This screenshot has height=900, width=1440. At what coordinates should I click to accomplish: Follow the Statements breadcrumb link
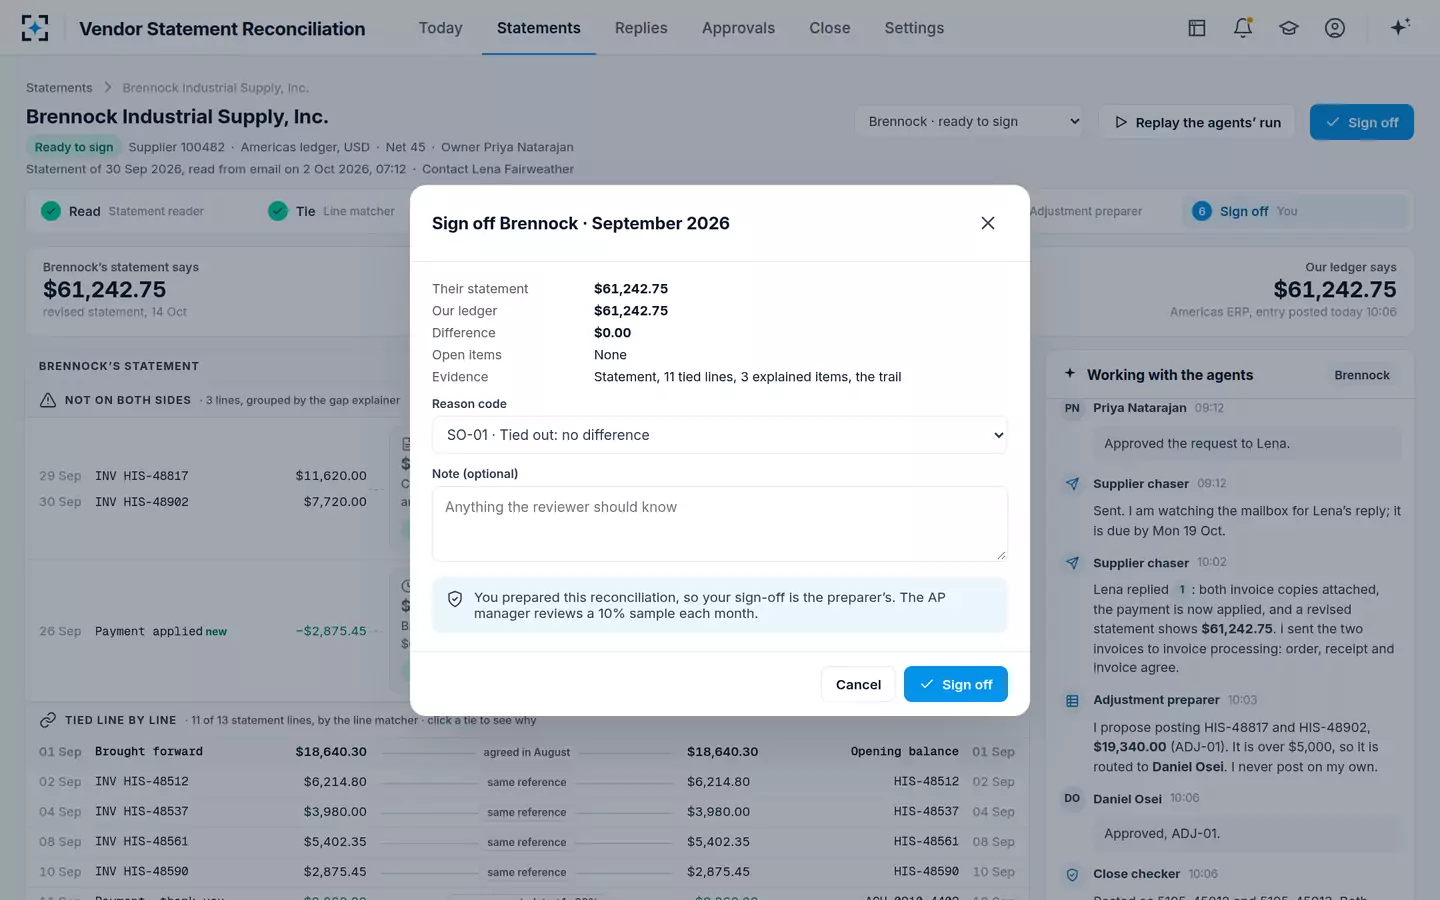[59, 88]
